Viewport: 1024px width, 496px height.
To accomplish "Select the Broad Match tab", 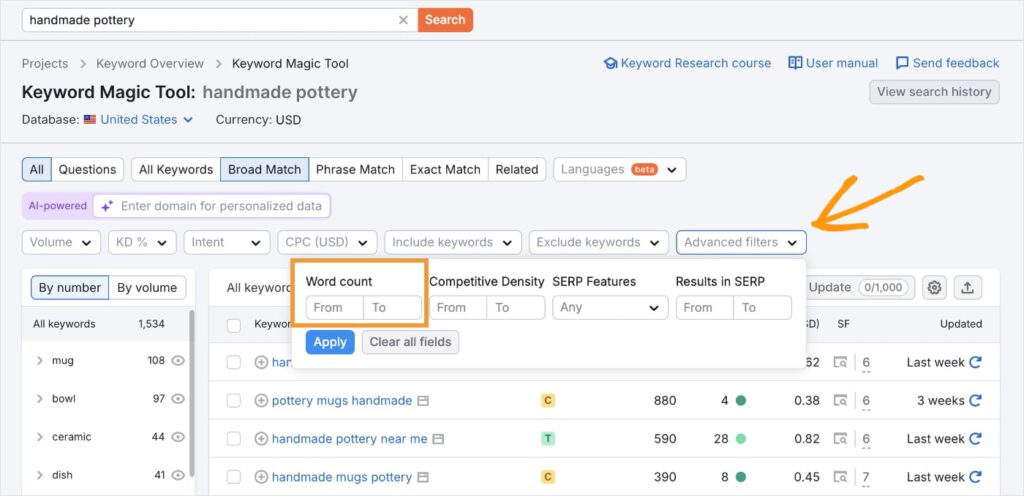I will point(264,170).
